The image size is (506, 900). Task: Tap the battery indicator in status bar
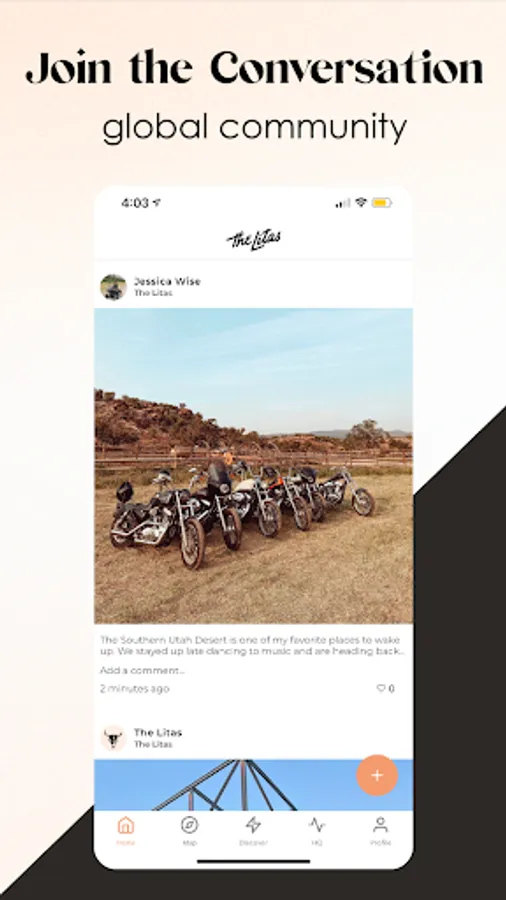(x=382, y=203)
